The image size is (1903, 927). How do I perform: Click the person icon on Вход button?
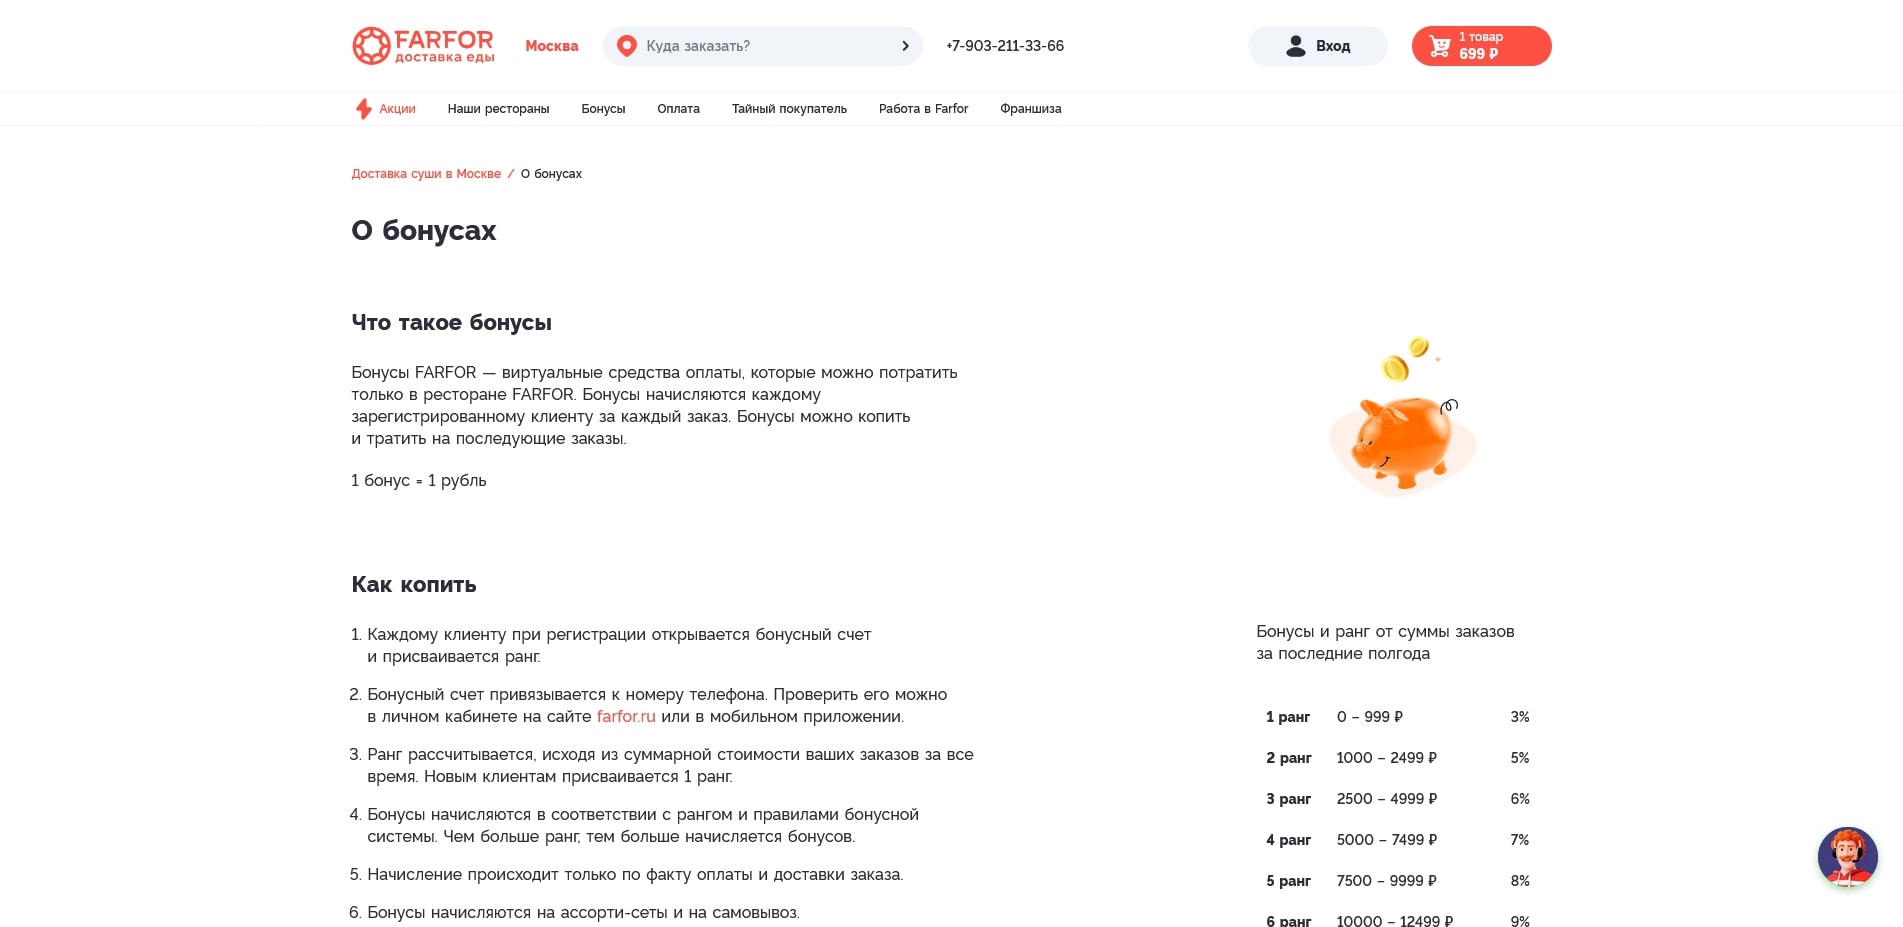[1297, 45]
